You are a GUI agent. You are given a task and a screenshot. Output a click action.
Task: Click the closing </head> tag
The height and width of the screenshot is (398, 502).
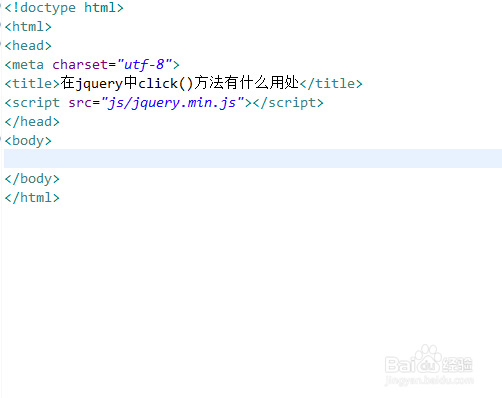[x=32, y=122]
